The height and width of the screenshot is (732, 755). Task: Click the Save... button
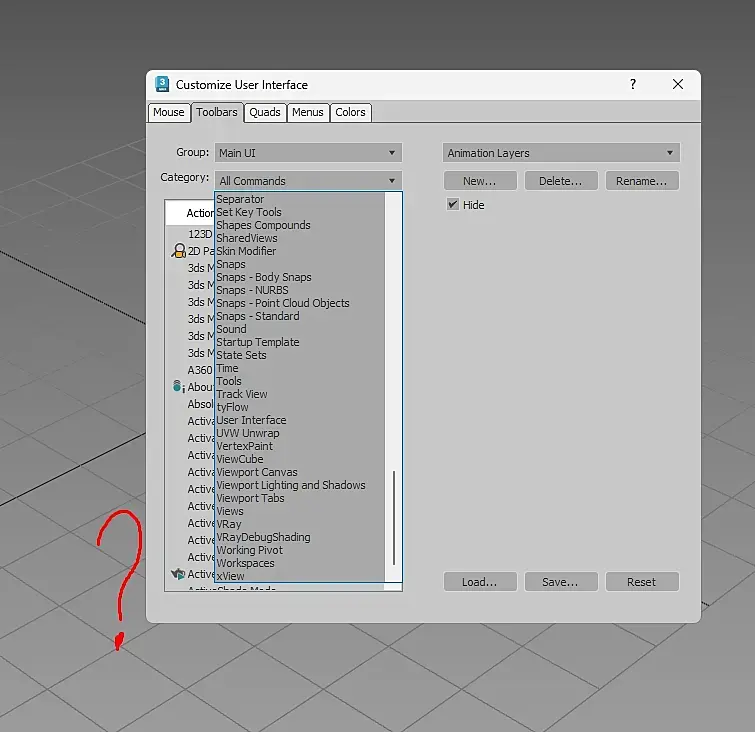[560, 582]
